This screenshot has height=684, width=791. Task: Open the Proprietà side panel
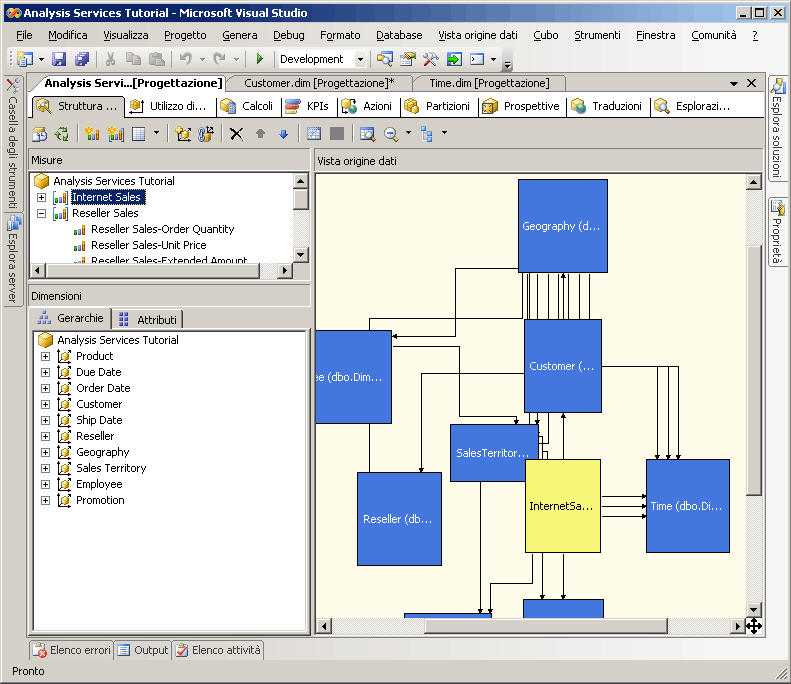coord(777,232)
